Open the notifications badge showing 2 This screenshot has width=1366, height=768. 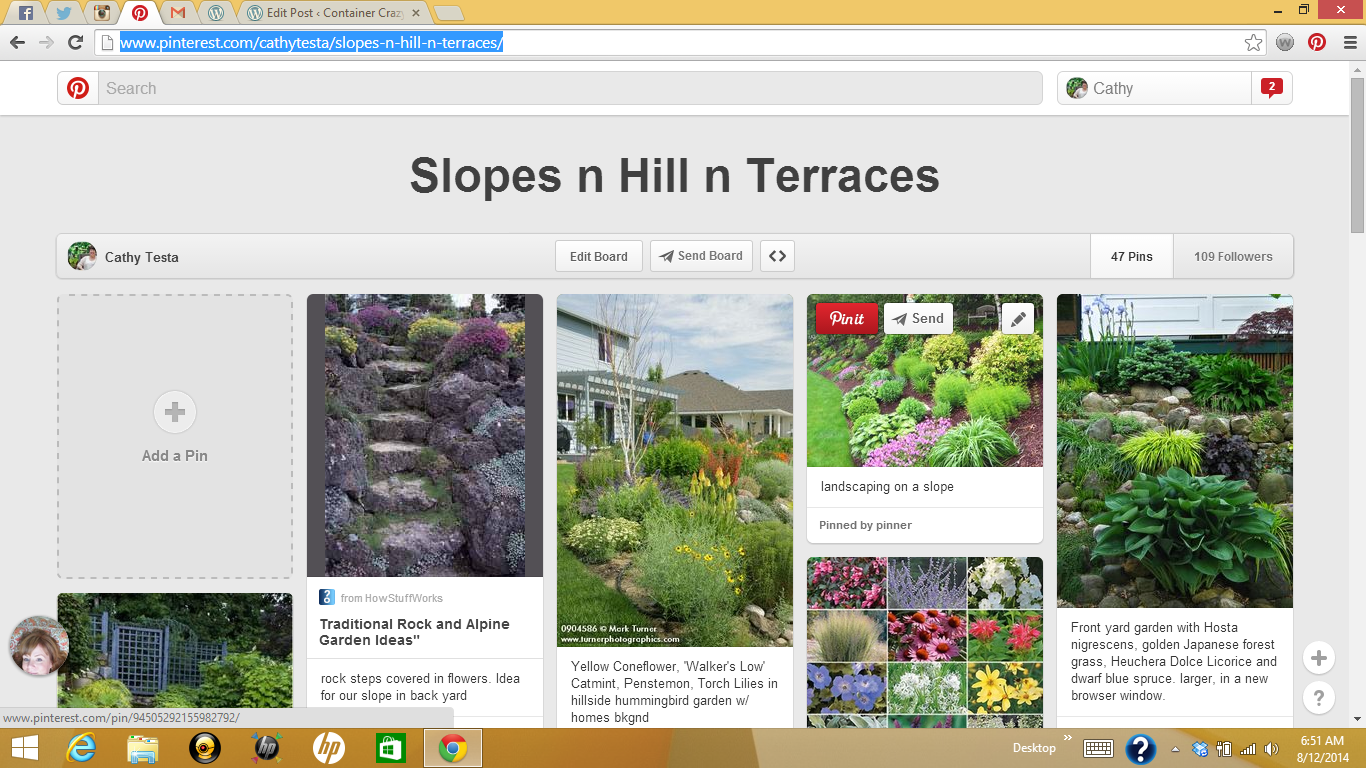point(1271,88)
